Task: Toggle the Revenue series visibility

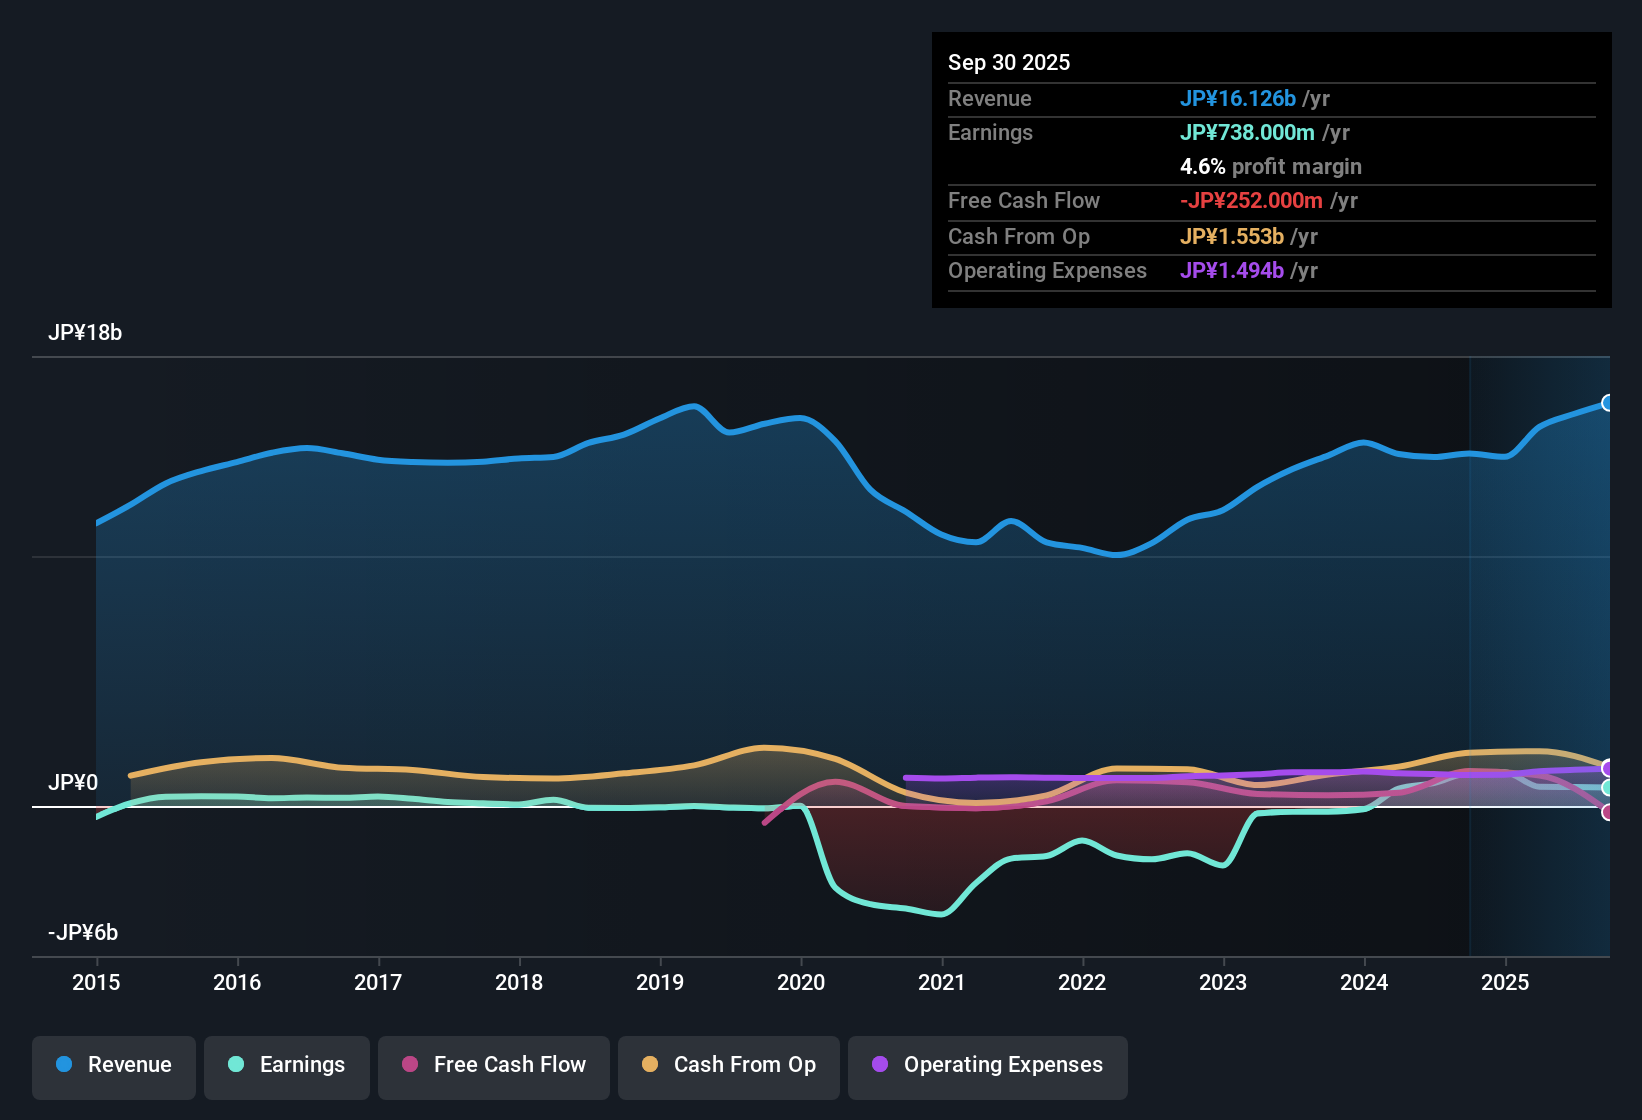Action: pos(113,1065)
